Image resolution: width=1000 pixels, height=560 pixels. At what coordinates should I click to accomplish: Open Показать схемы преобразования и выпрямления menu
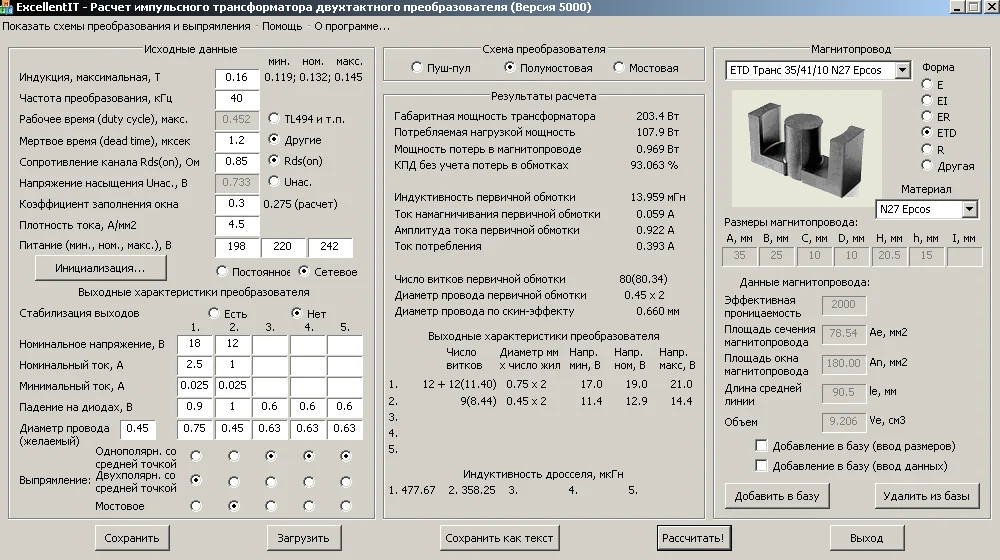pos(126,26)
